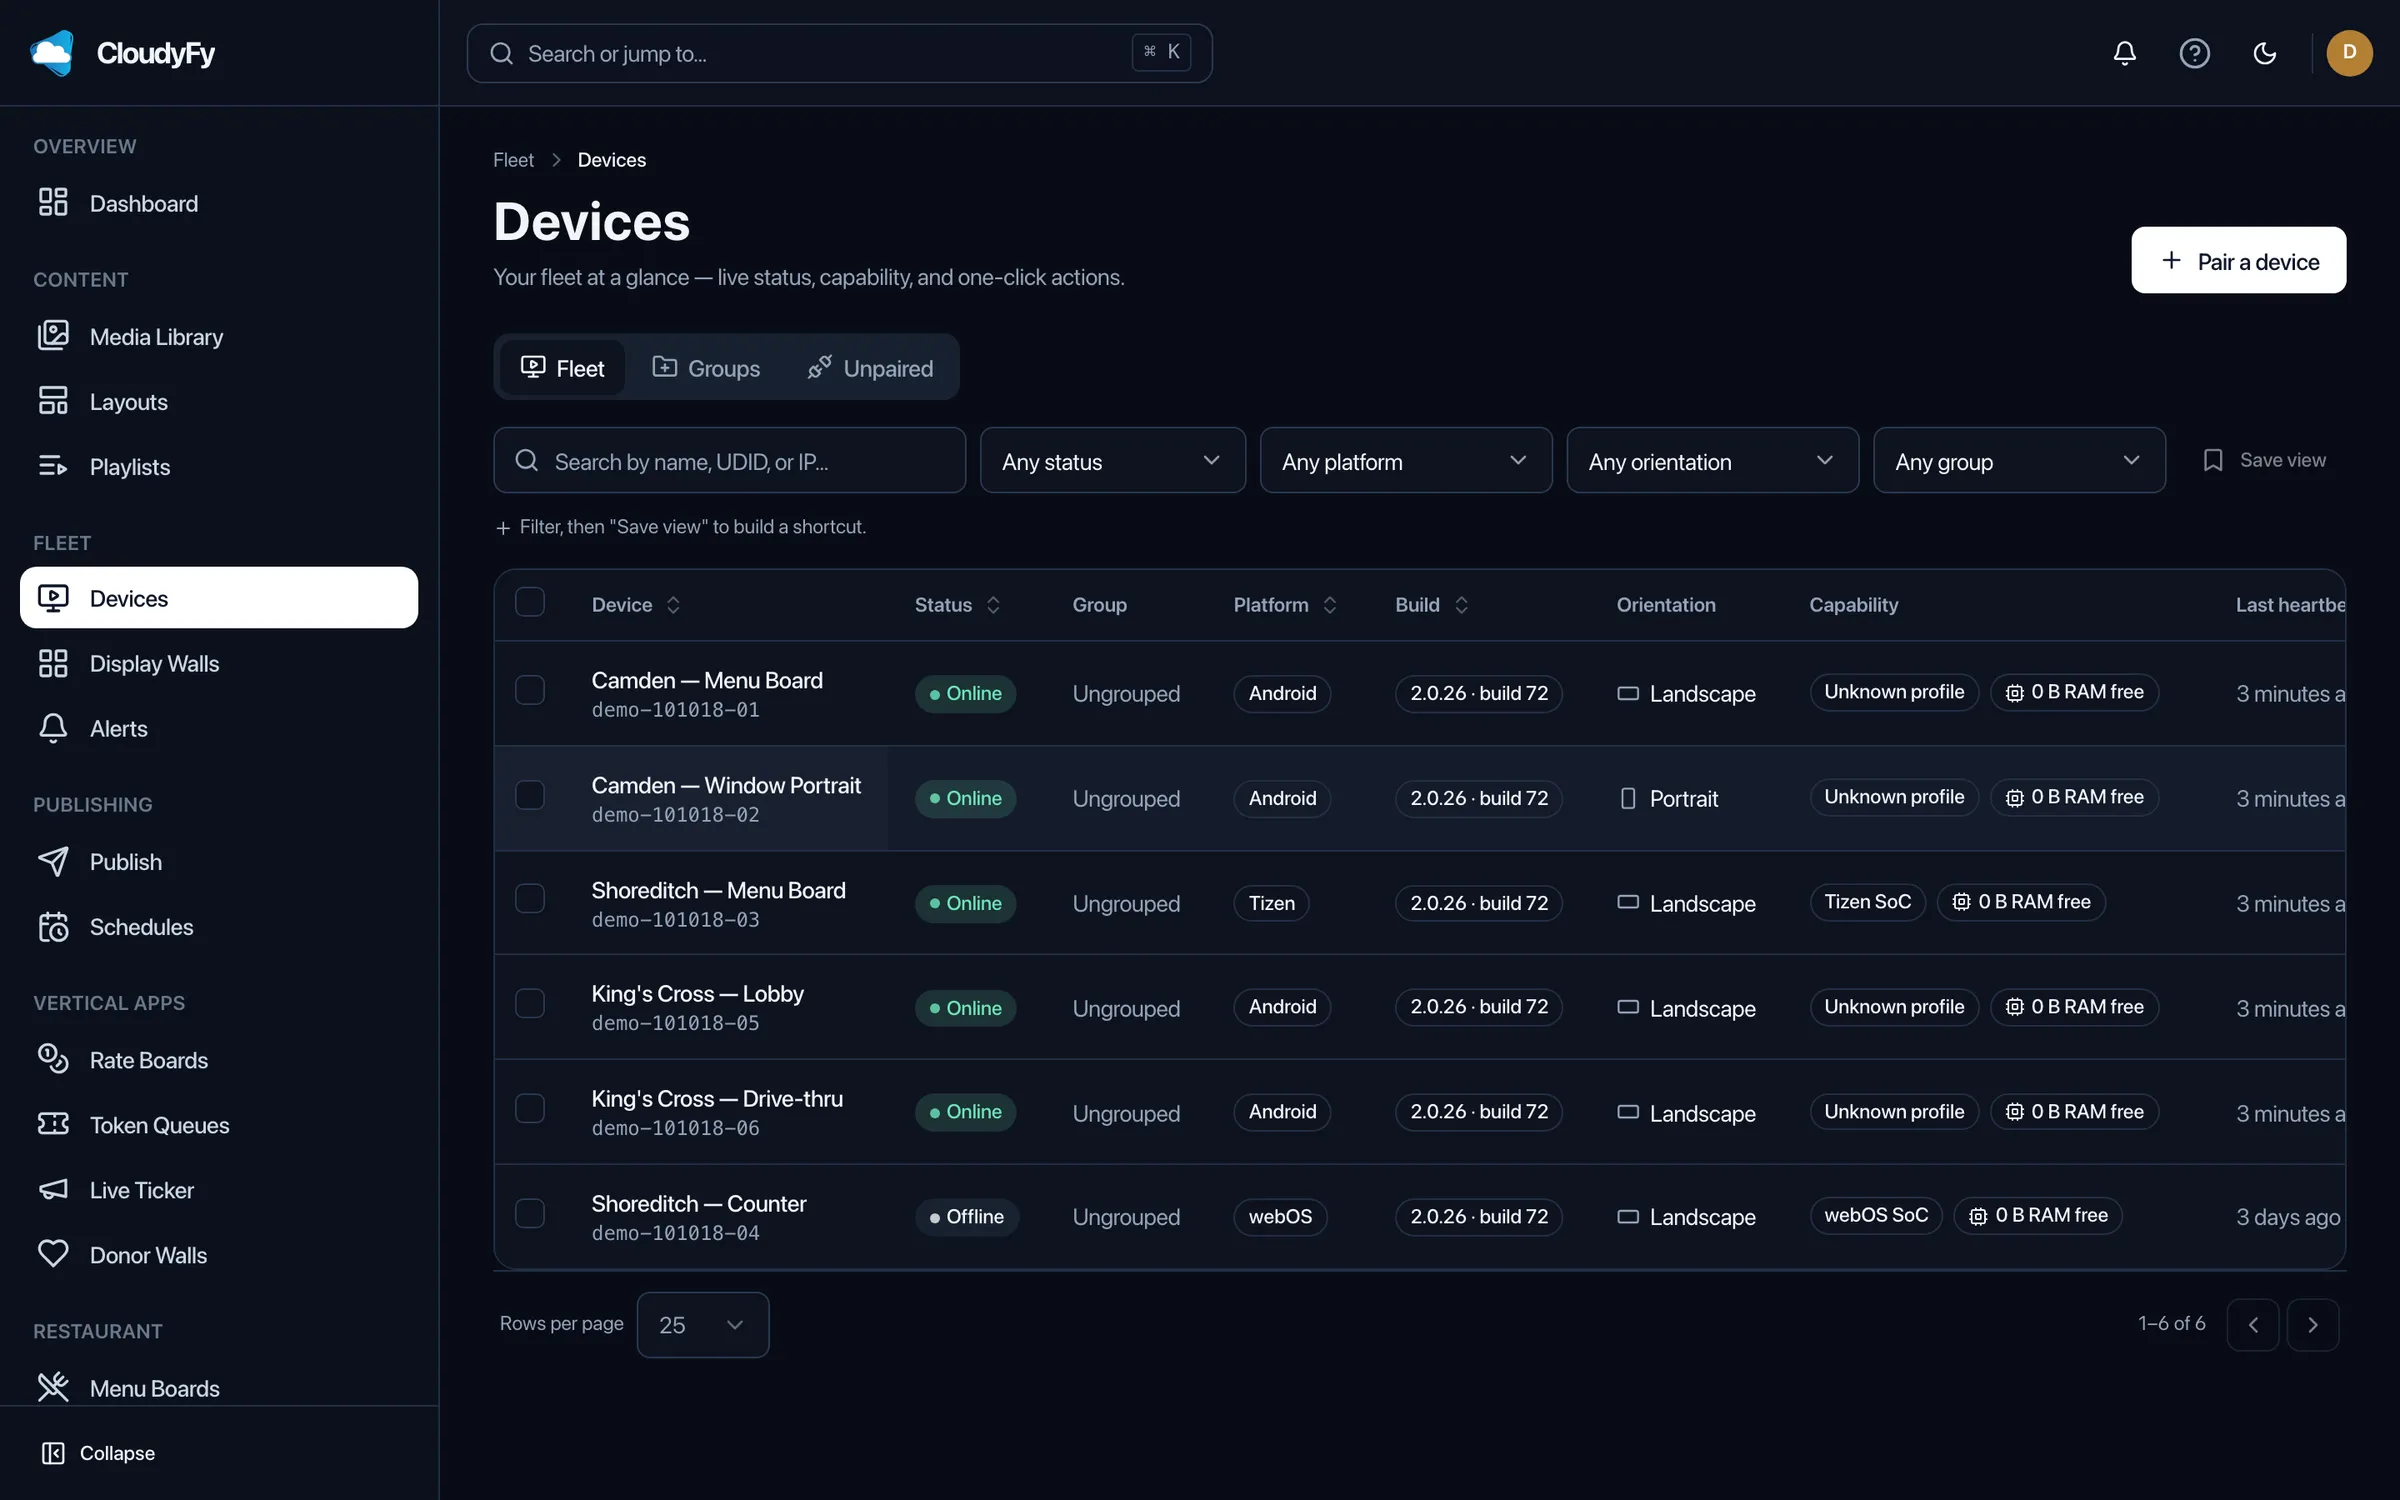Click '3 days ago' heartbeat cell
The width and height of the screenshot is (2400, 1500).
pos(2288,1217)
